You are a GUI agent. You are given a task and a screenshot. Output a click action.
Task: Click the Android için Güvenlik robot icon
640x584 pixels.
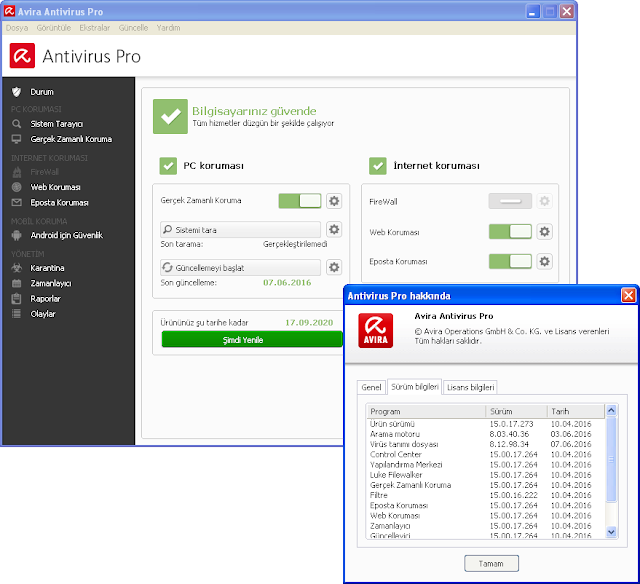16,235
